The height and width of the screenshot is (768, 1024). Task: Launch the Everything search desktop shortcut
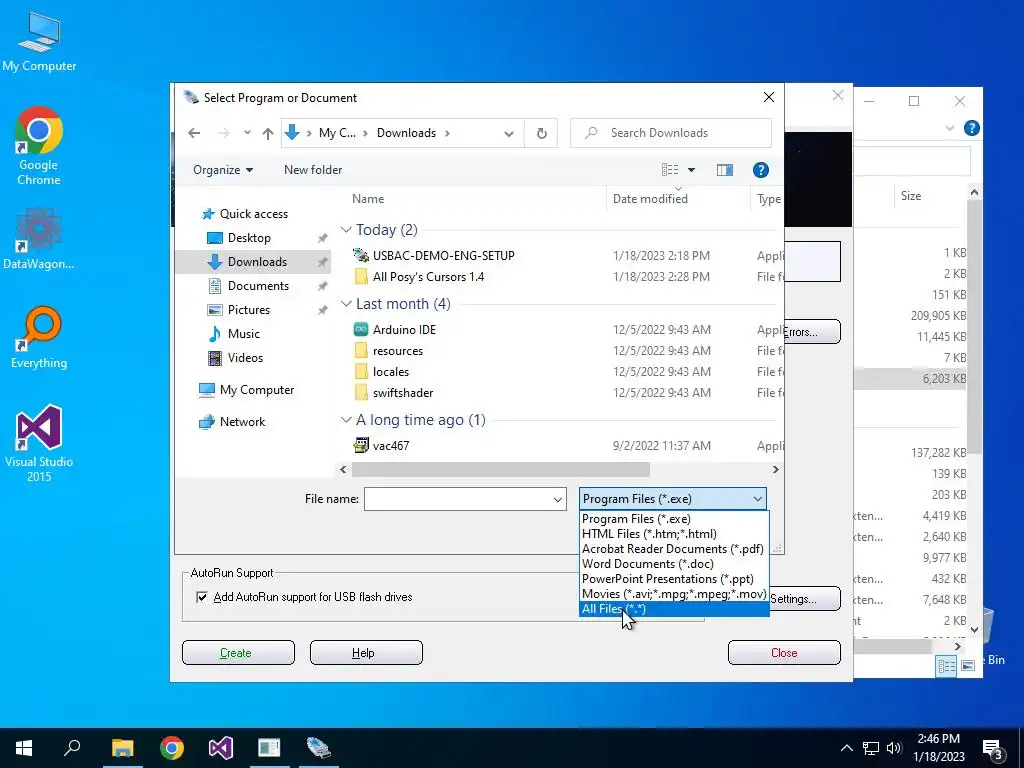tap(39, 338)
